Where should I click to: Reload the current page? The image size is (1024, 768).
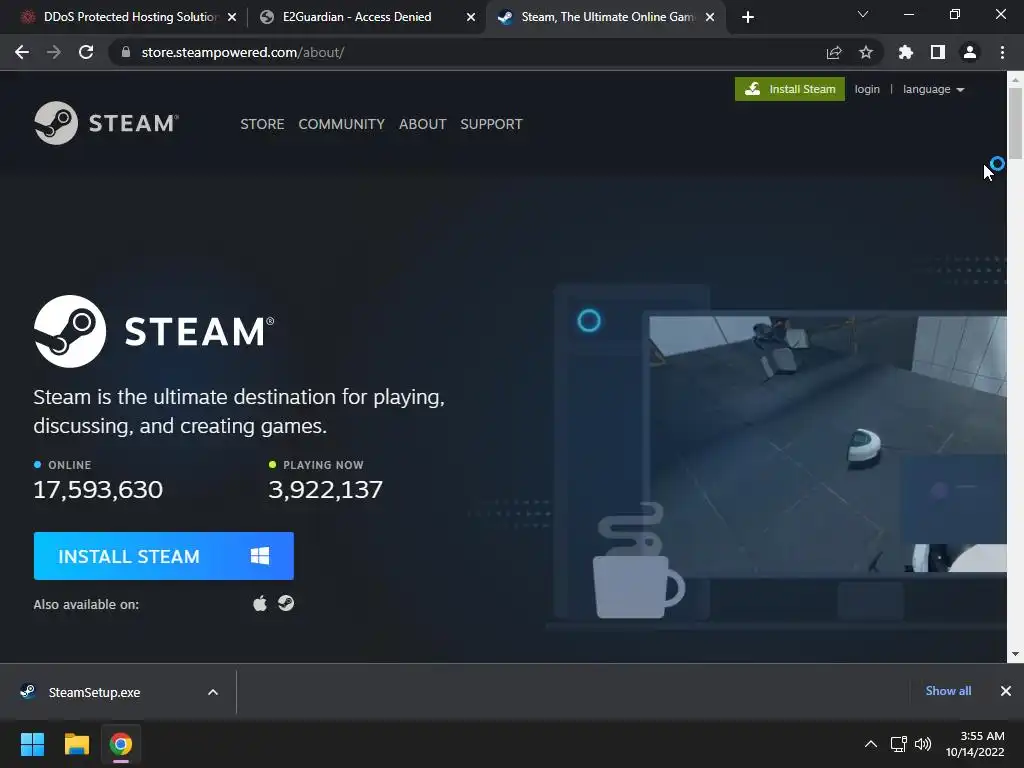click(x=86, y=52)
